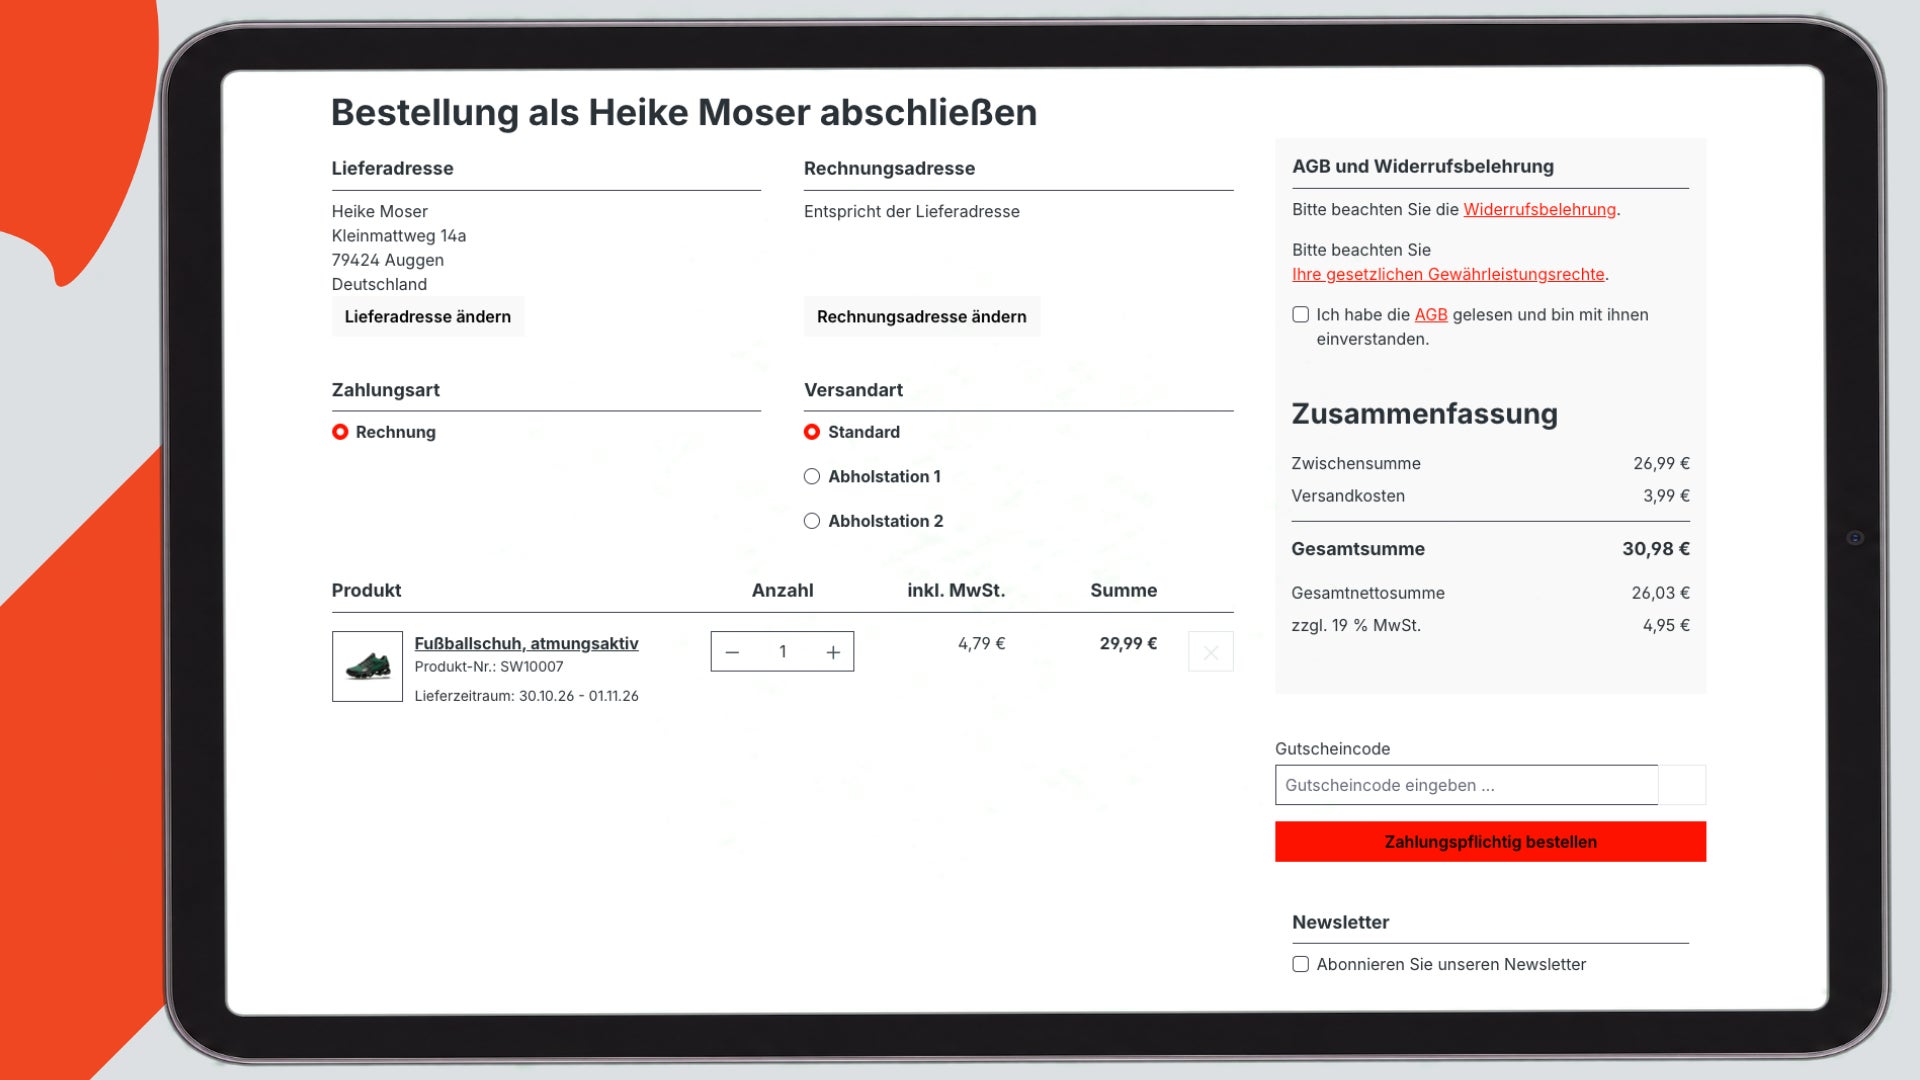Image resolution: width=1920 pixels, height=1080 pixels.
Task: Open the Fußballschuh product thumbnail
Action: point(367,666)
